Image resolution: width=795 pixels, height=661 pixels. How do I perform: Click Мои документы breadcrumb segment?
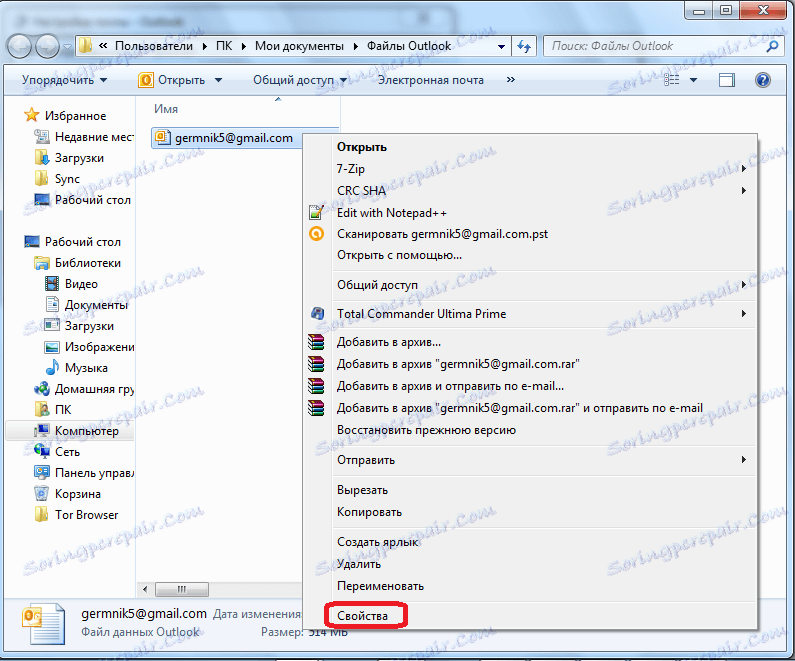tap(299, 46)
